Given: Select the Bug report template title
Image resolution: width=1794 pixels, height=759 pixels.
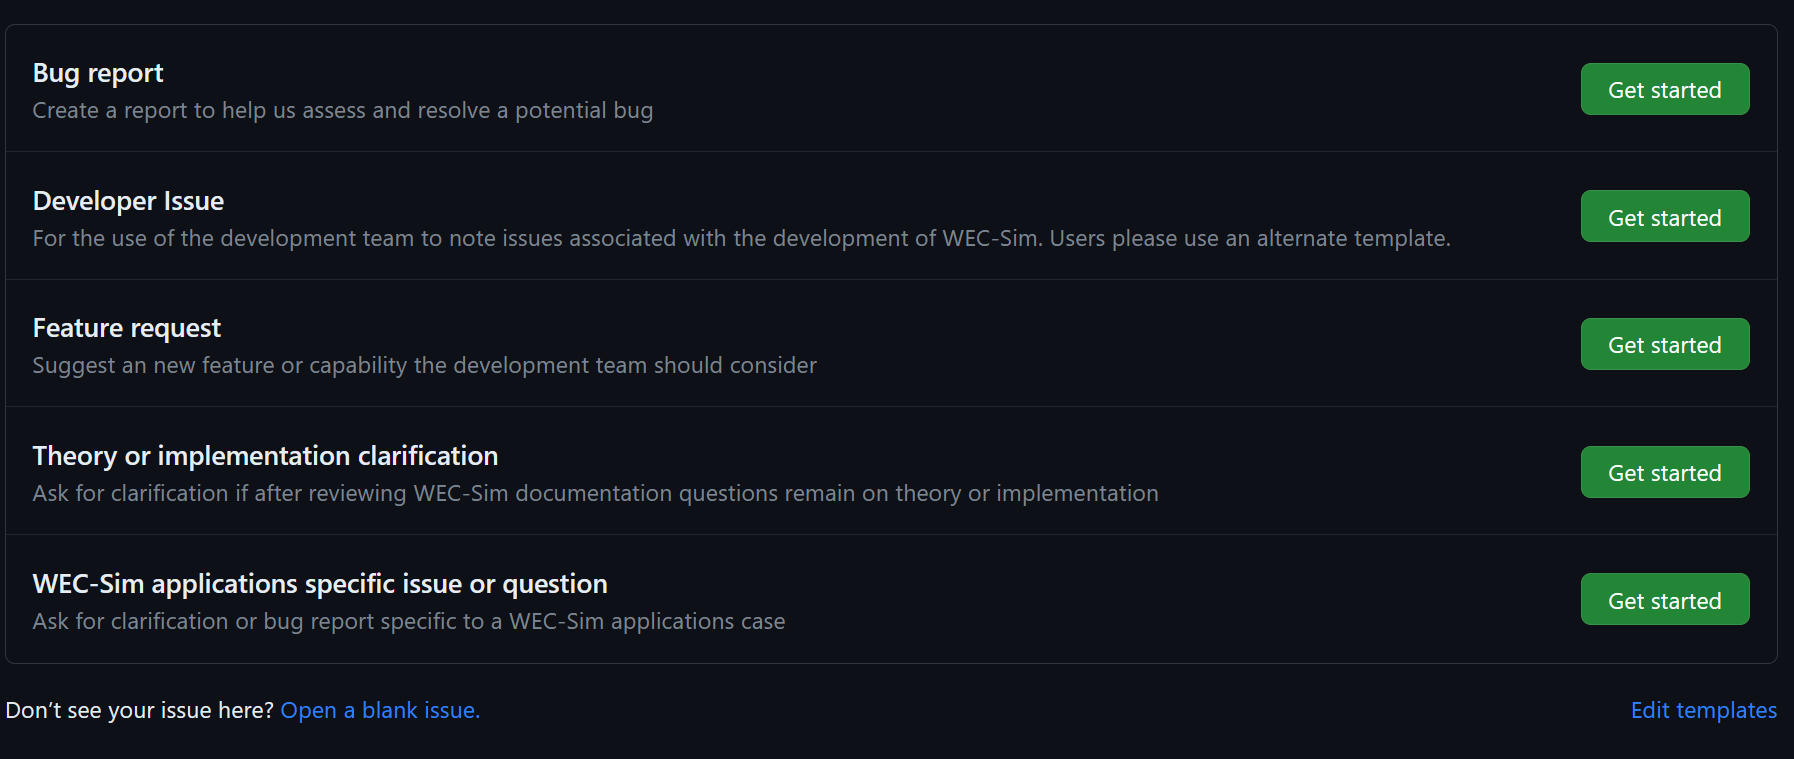Looking at the screenshot, I should coord(97,72).
